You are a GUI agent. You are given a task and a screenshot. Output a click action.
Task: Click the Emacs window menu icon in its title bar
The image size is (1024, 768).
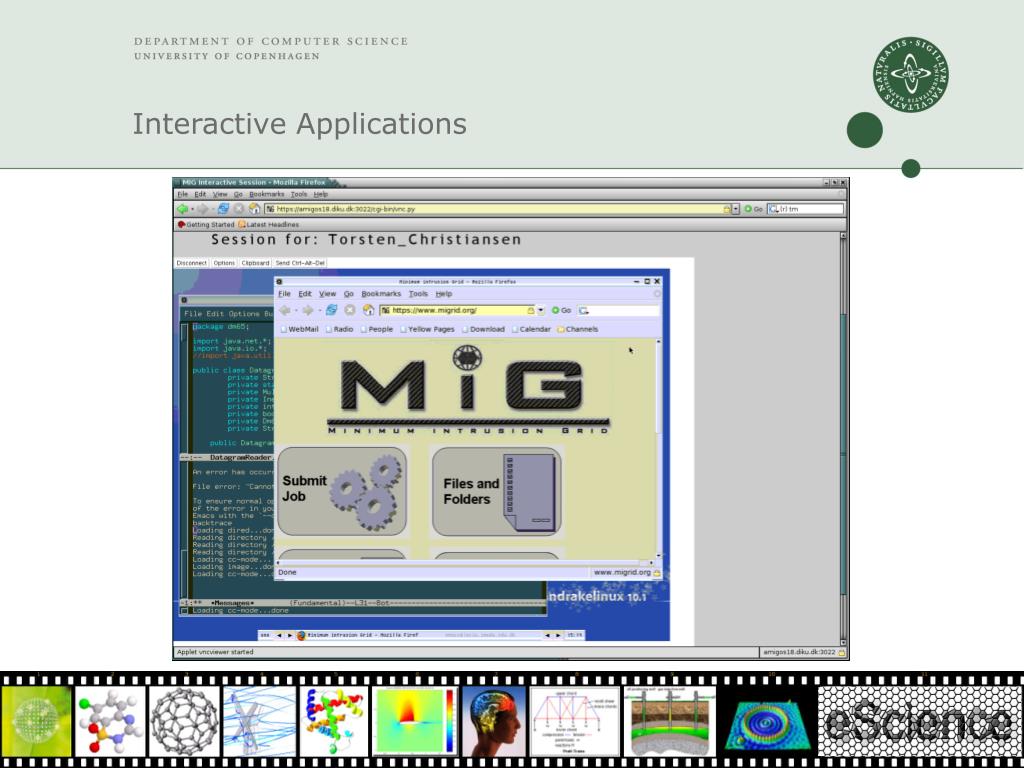[x=184, y=300]
